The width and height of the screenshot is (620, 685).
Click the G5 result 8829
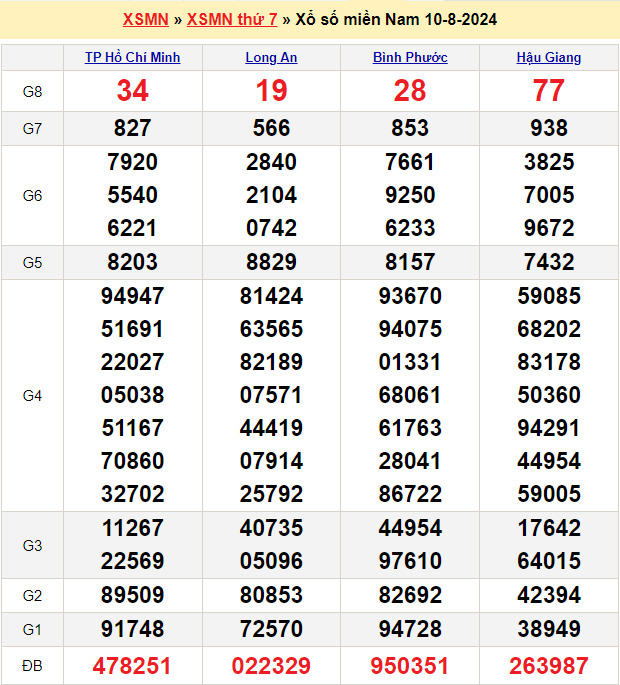[x=271, y=262]
